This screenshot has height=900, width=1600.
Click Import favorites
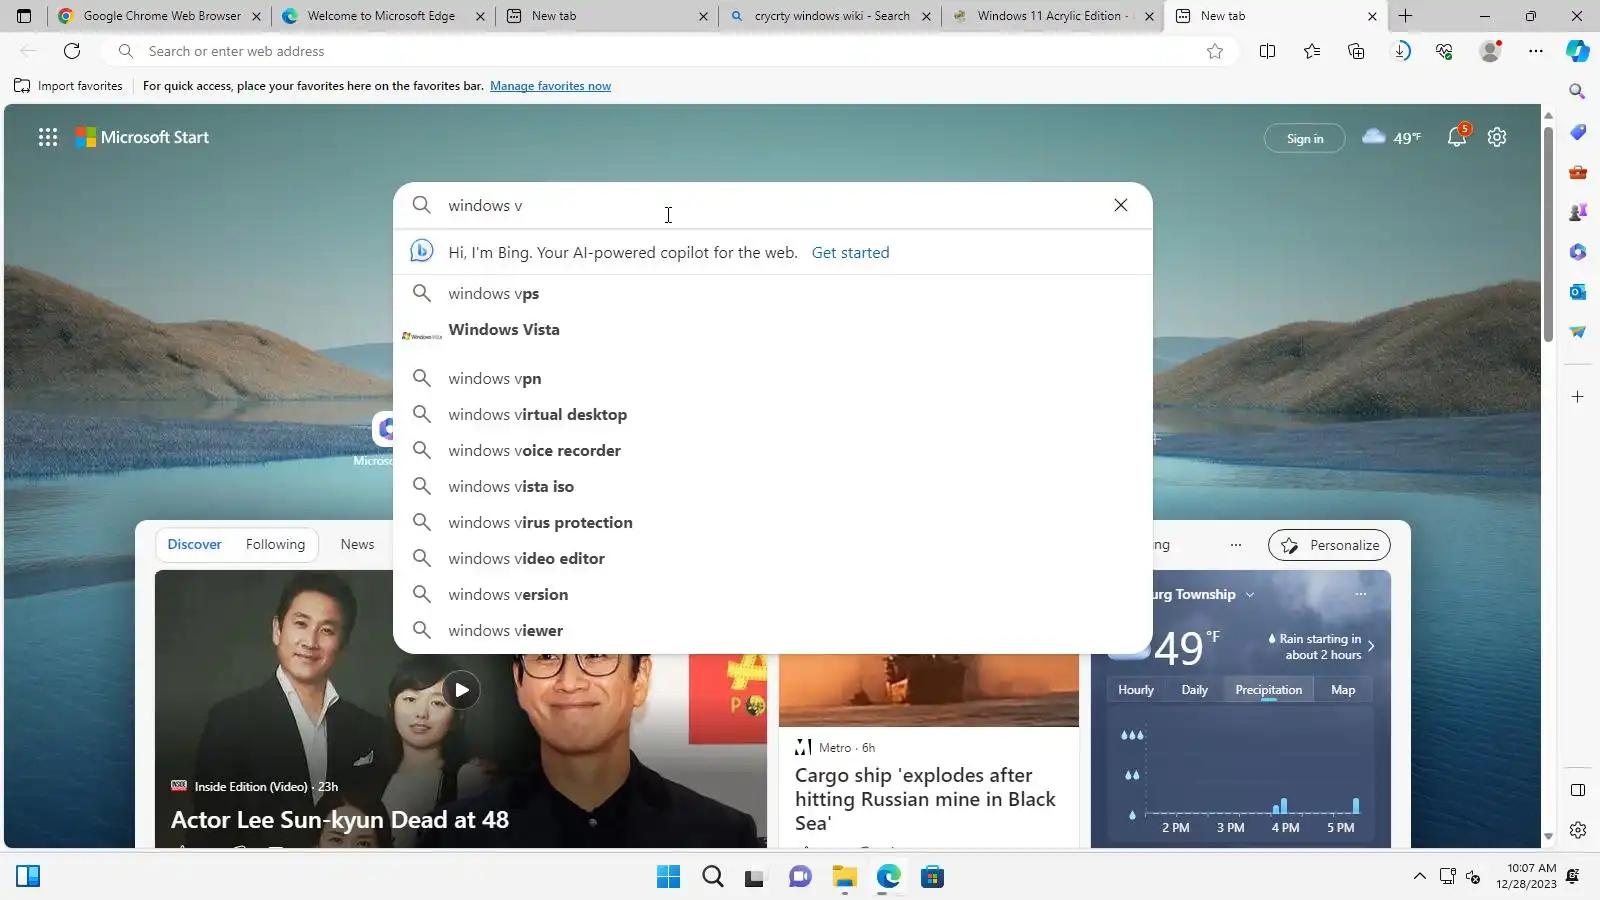68,86
